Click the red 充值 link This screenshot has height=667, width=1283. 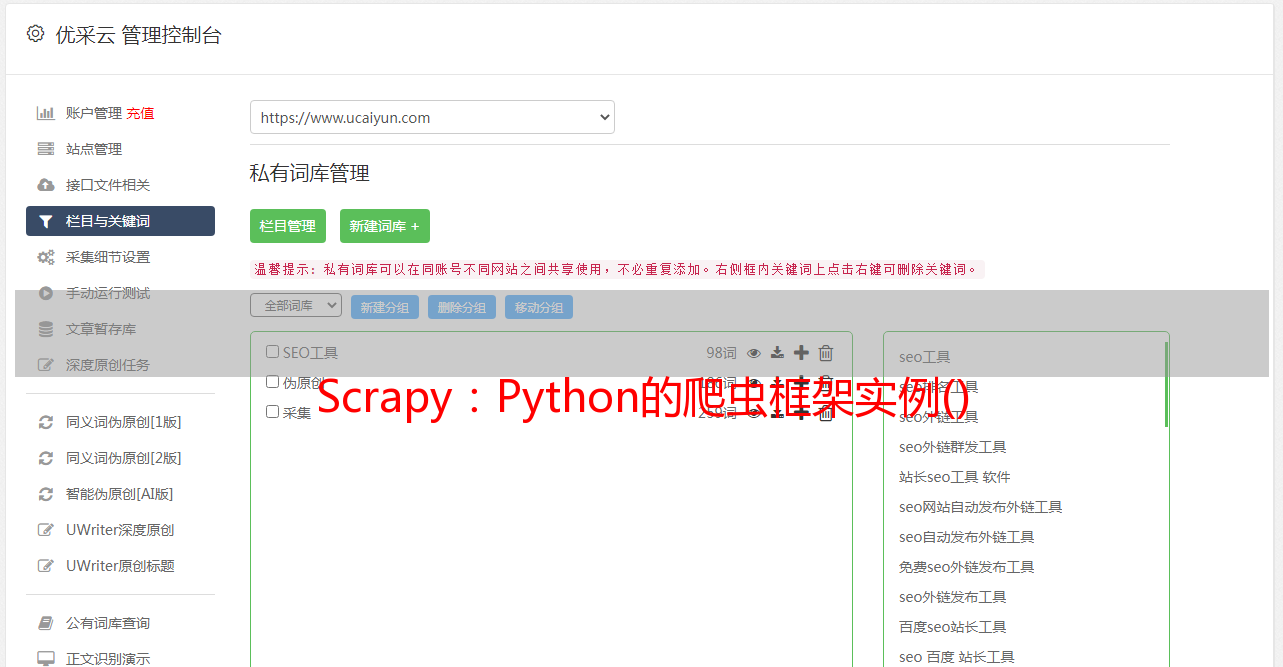coord(140,113)
